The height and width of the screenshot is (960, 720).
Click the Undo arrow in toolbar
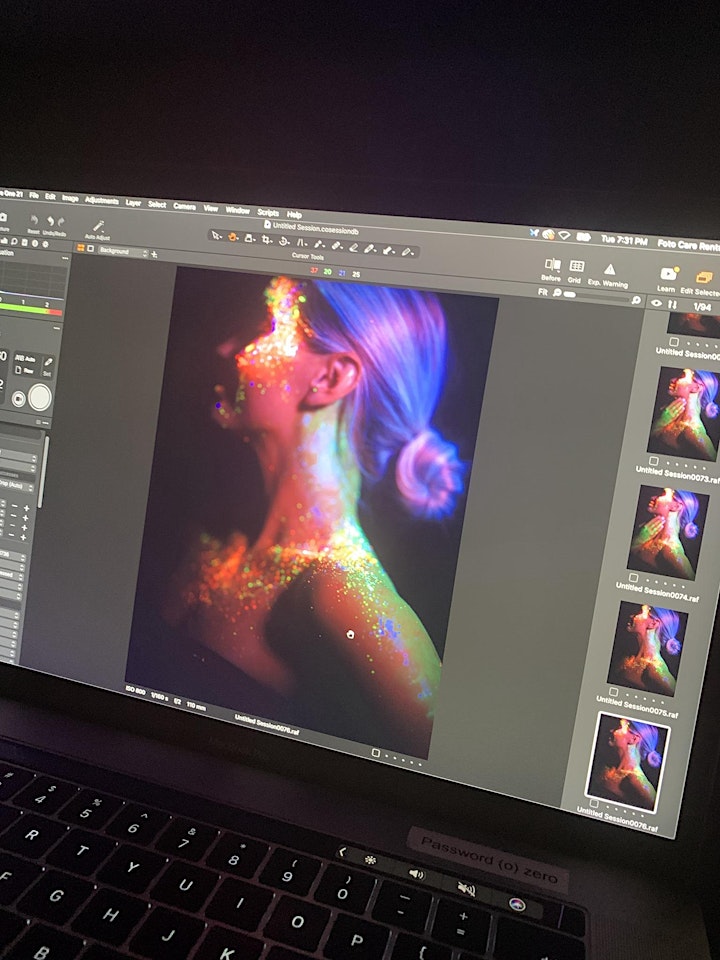pyautogui.click(x=51, y=222)
